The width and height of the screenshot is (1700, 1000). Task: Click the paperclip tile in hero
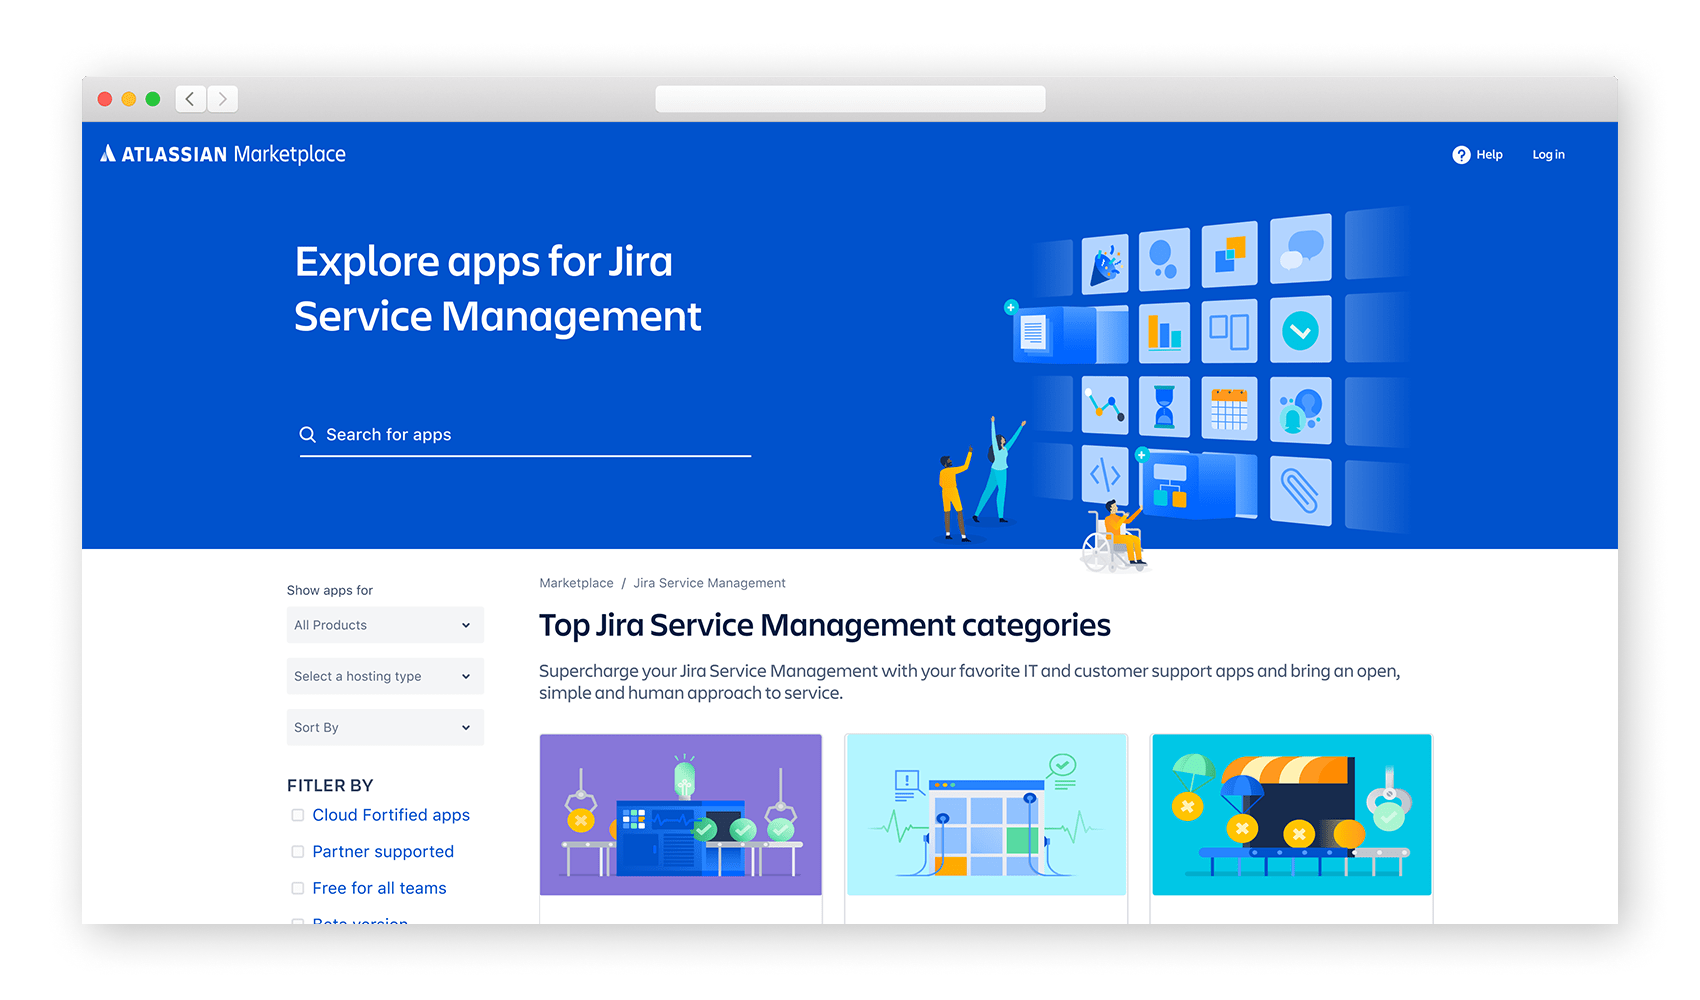click(x=1301, y=490)
